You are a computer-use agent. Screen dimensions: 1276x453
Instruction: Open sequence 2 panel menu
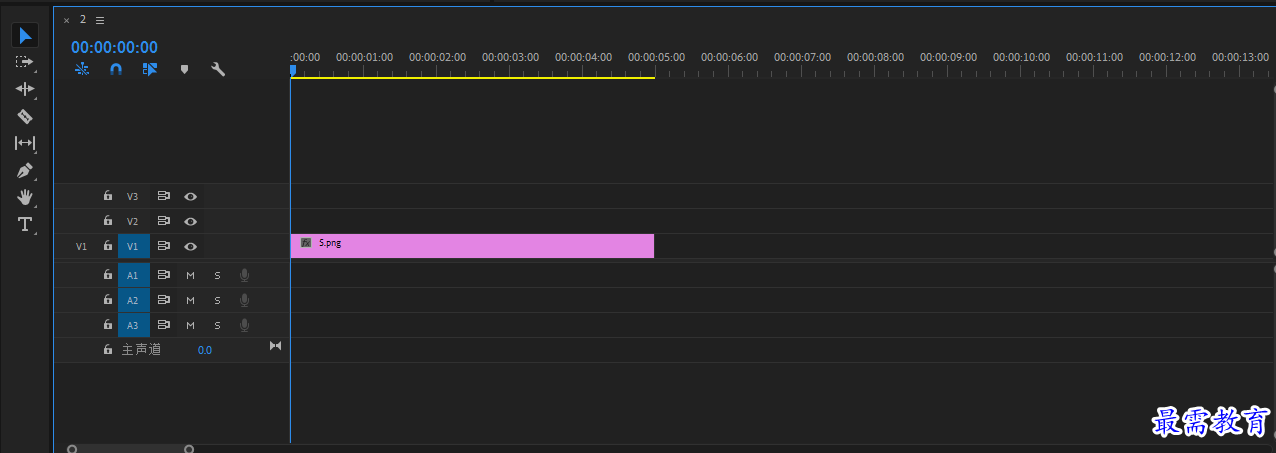coord(100,20)
